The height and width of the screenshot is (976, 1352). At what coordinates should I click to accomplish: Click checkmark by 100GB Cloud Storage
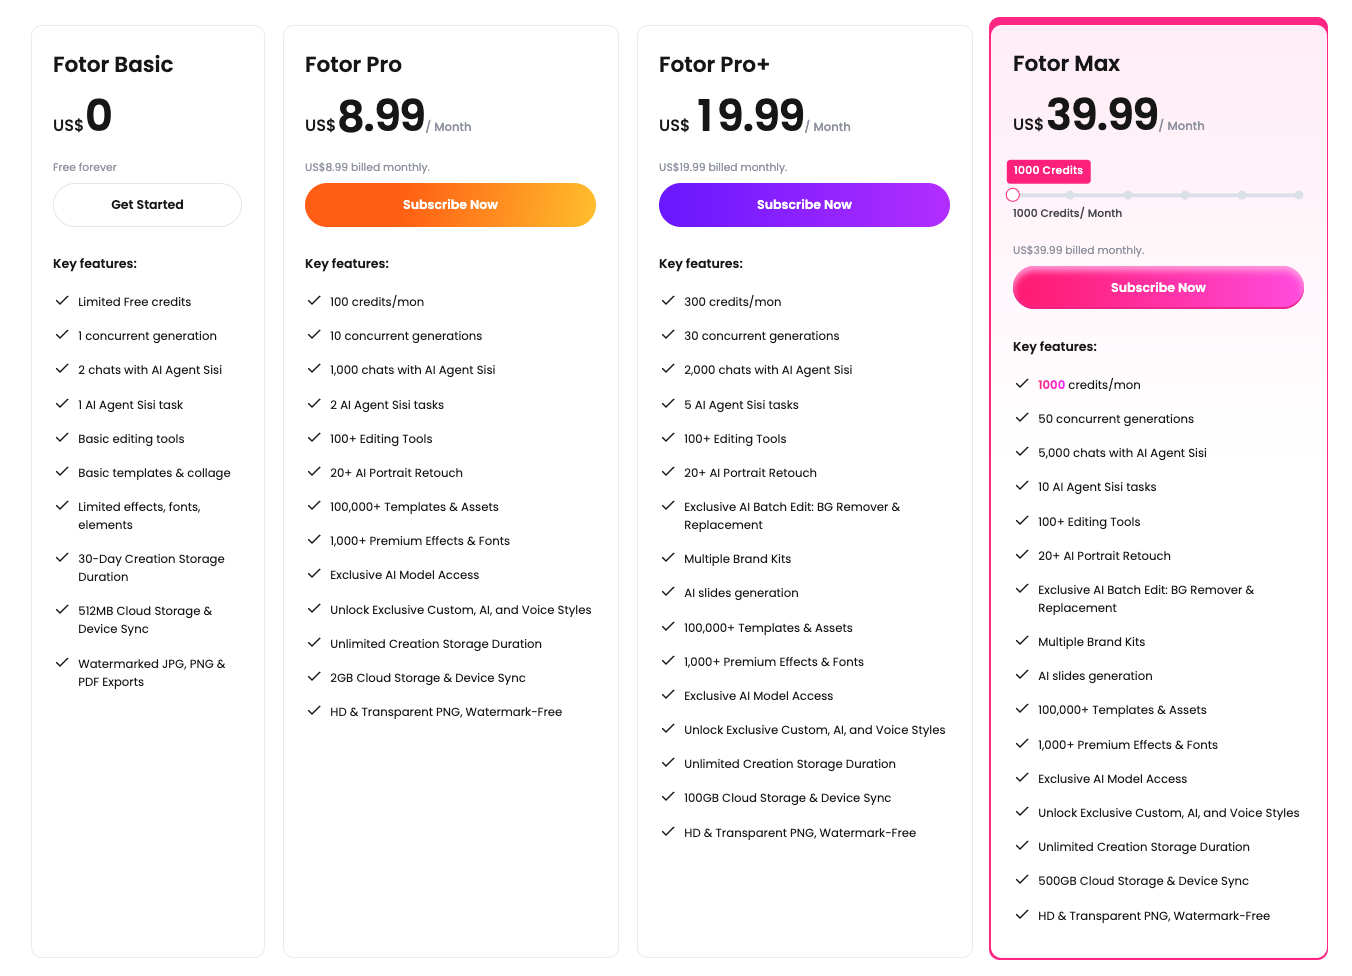[x=668, y=797]
